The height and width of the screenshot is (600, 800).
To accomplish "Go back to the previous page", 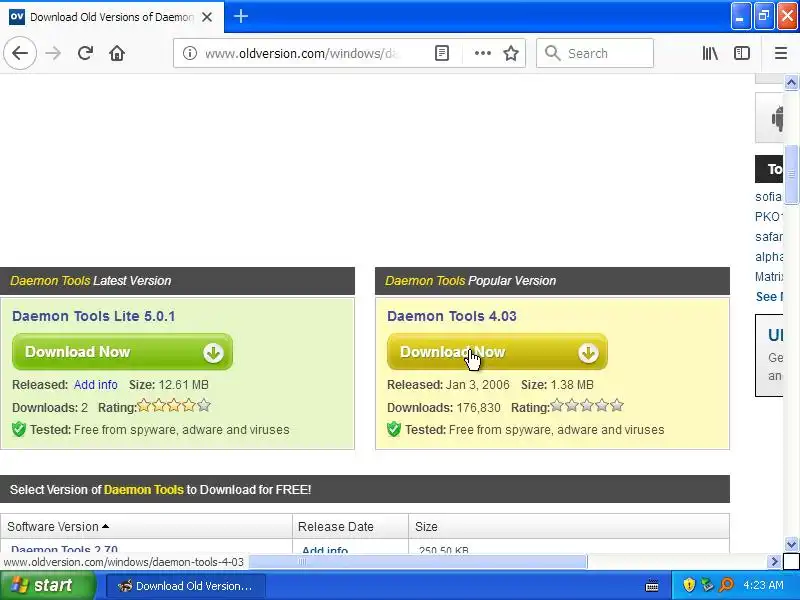I will tap(20, 53).
